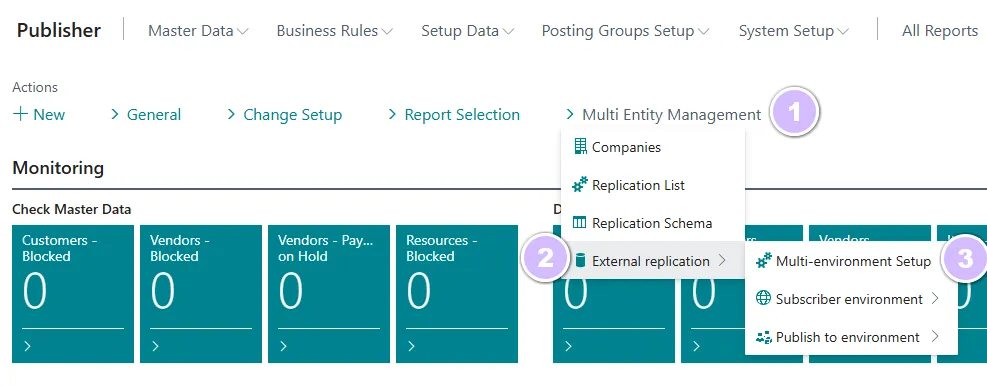Open the Report Selection action group
The height and width of the screenshot is (386, 987).
coord(454,115)
